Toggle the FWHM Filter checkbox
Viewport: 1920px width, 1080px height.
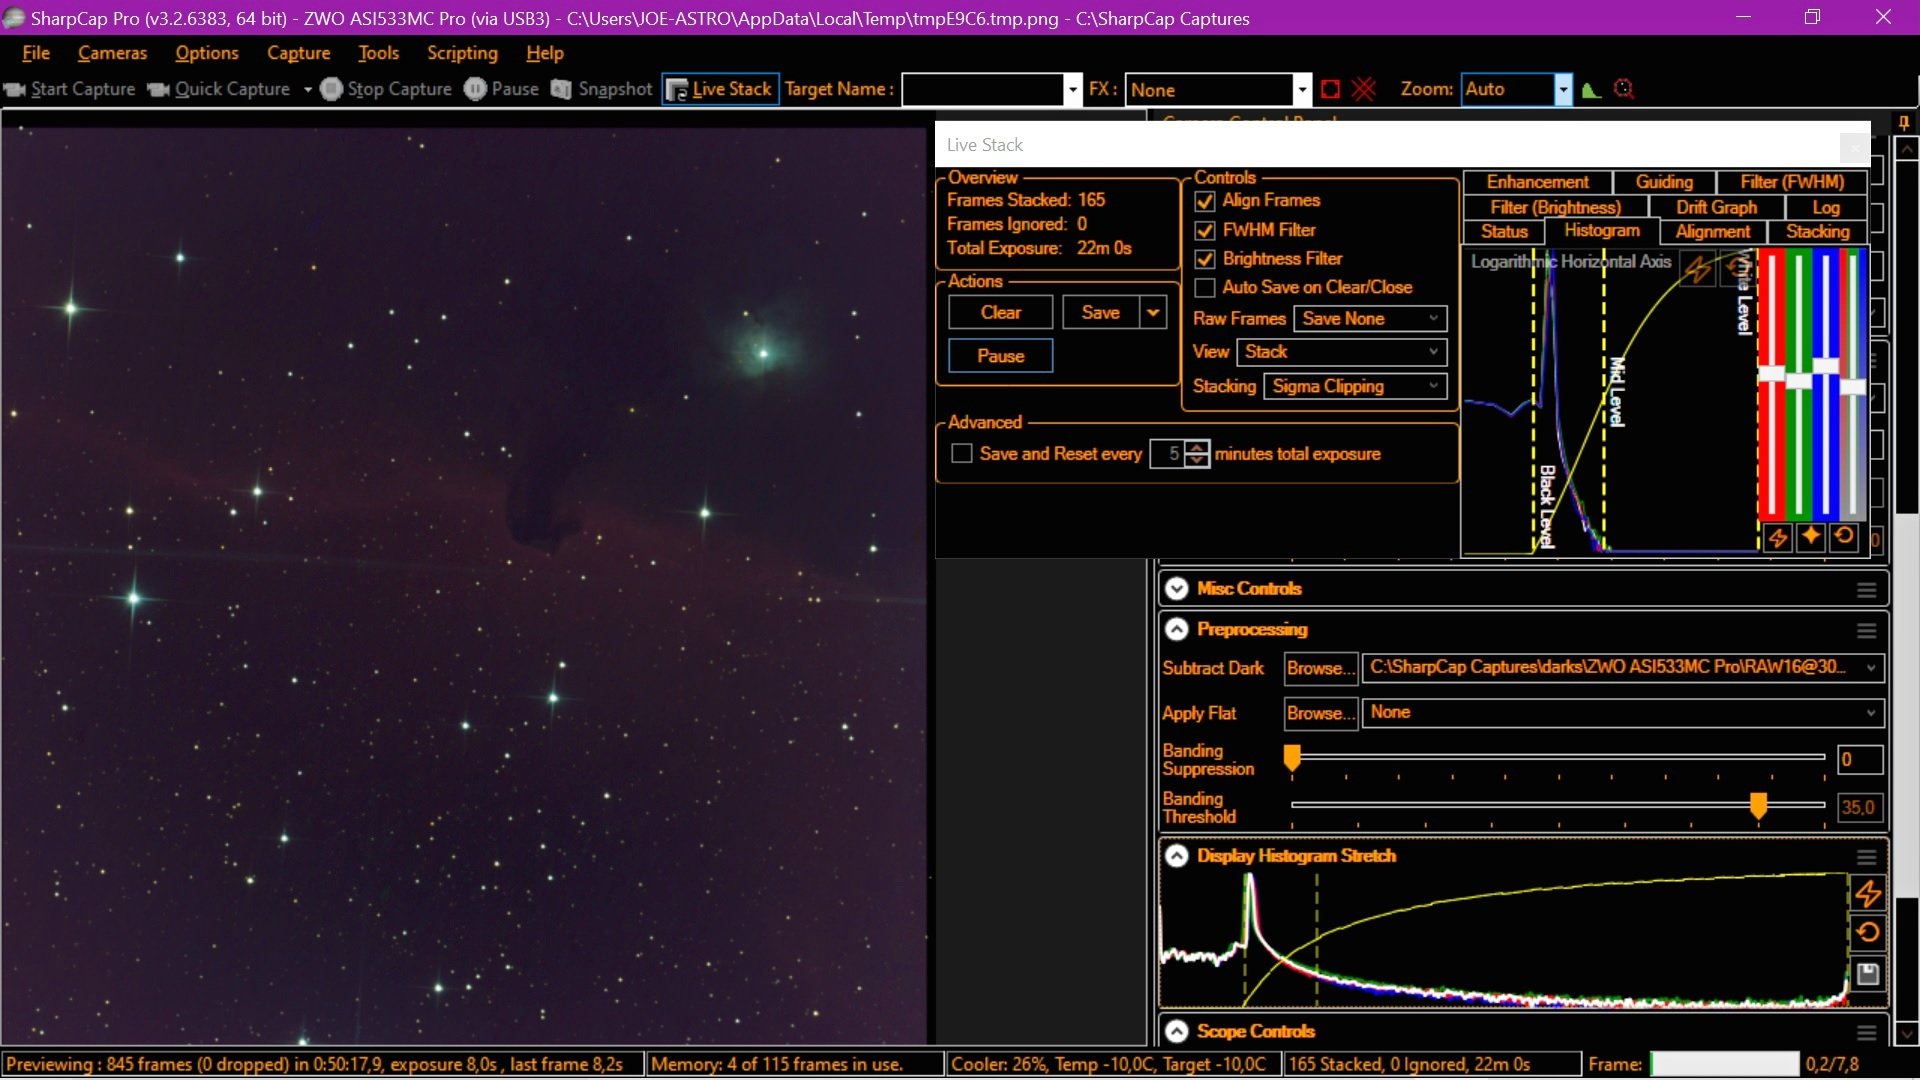(1205, 230)
